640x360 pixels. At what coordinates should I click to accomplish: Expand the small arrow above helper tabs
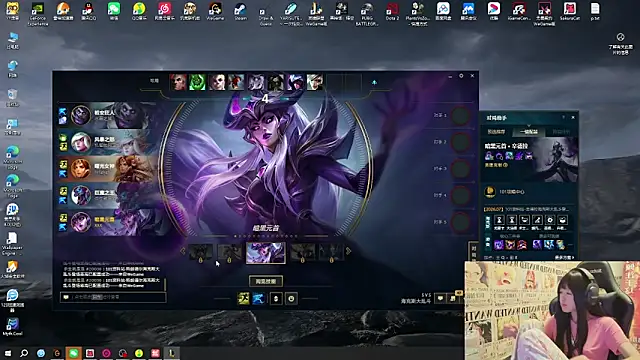pyautogui.click(x=529, y=126)
